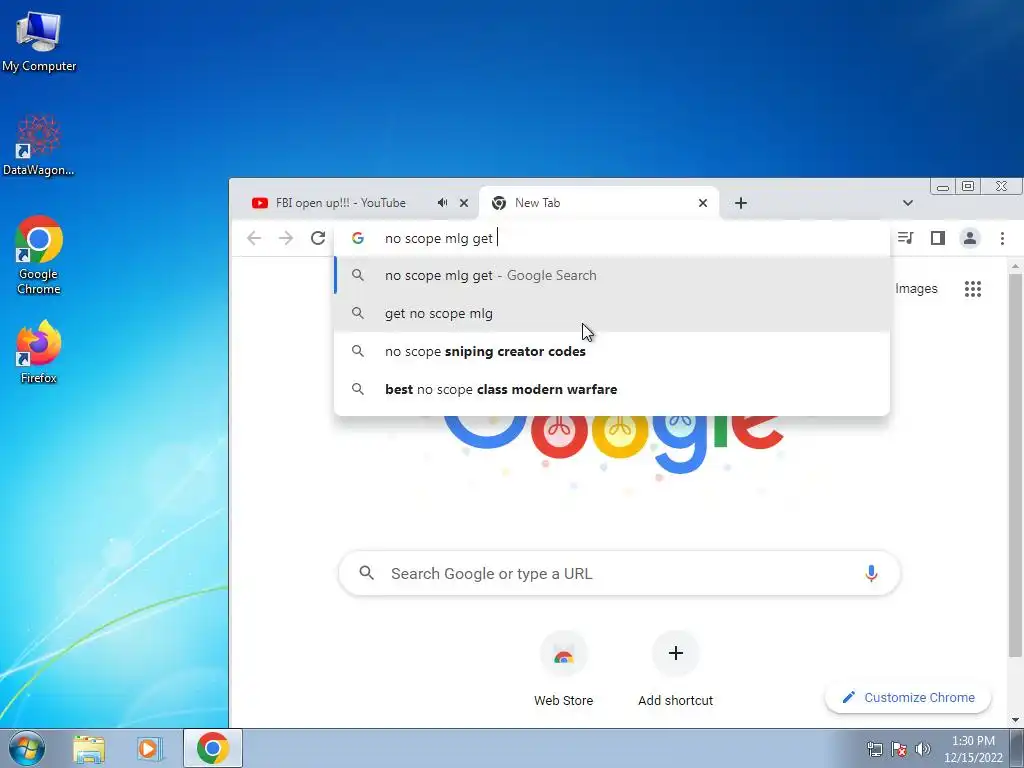
Task: Click Chrome taskbar button
Action: 213,748
